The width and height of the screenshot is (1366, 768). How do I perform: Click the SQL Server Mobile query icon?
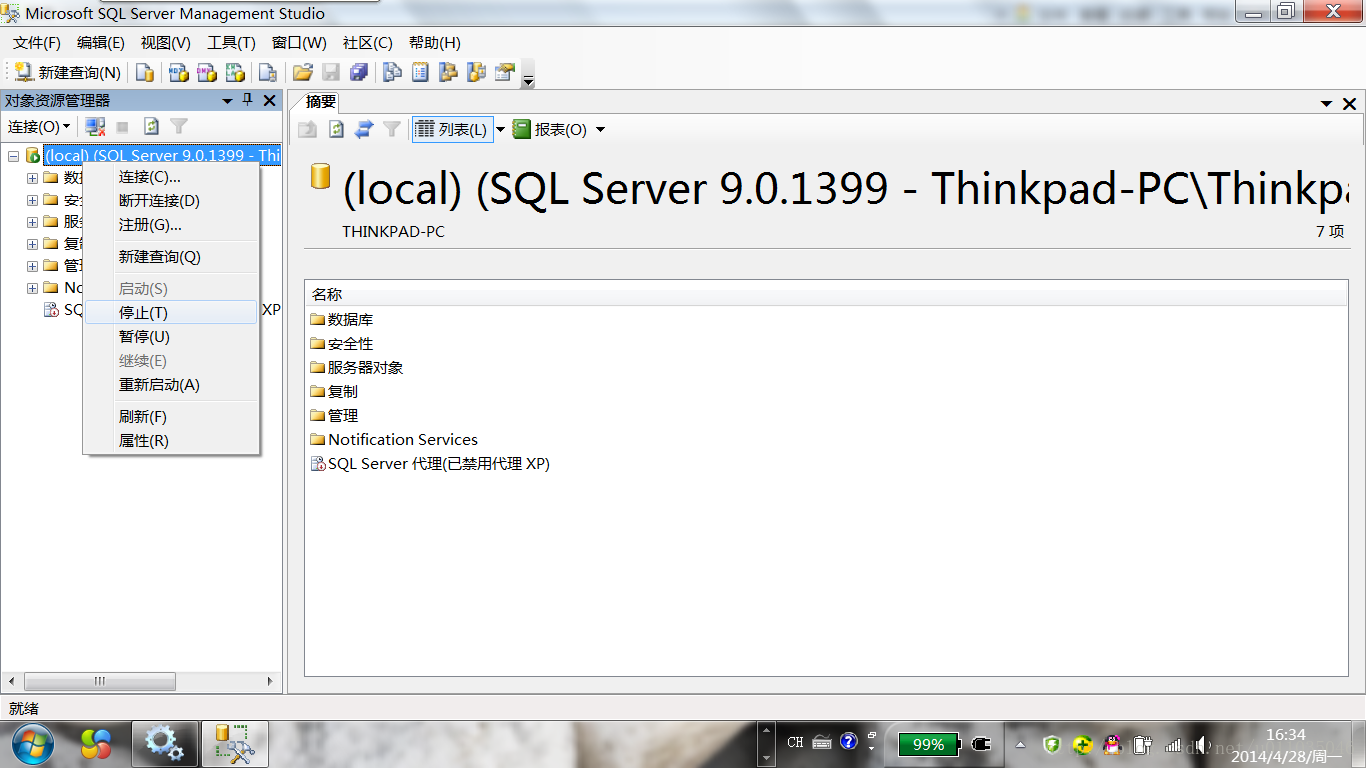point(268,72)
